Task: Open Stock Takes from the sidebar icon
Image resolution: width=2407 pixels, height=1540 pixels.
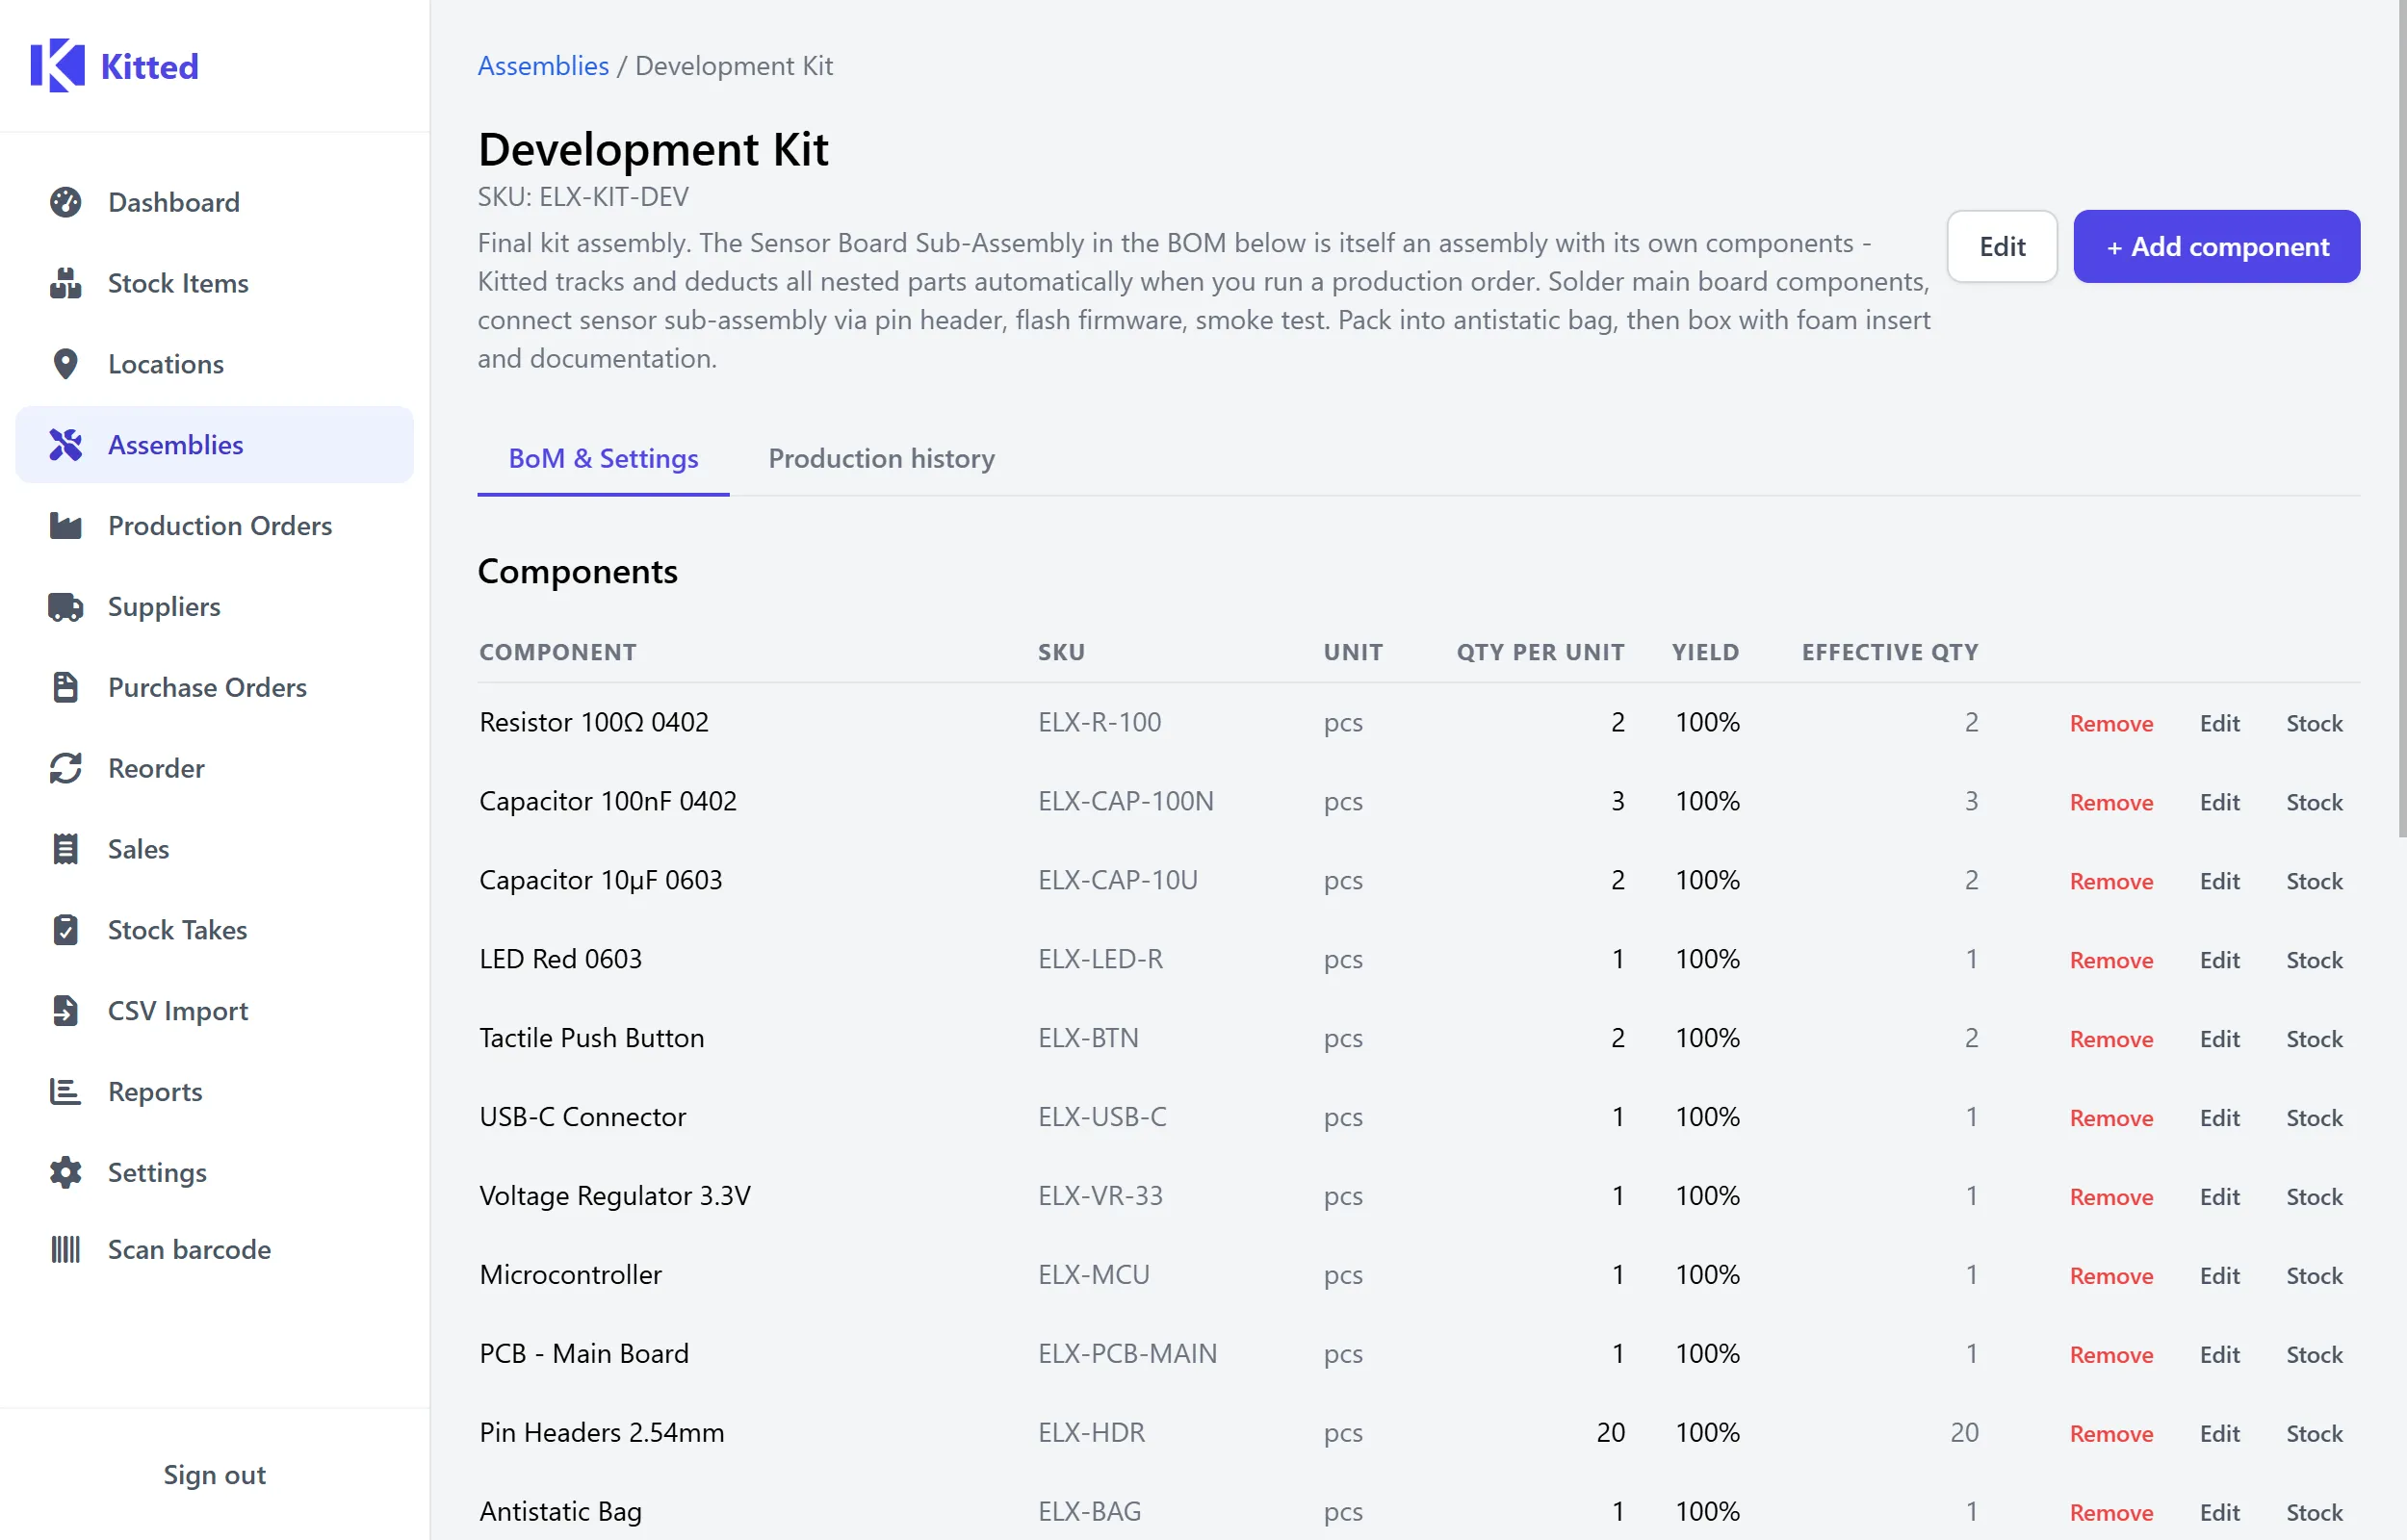Action: (66, 929)
